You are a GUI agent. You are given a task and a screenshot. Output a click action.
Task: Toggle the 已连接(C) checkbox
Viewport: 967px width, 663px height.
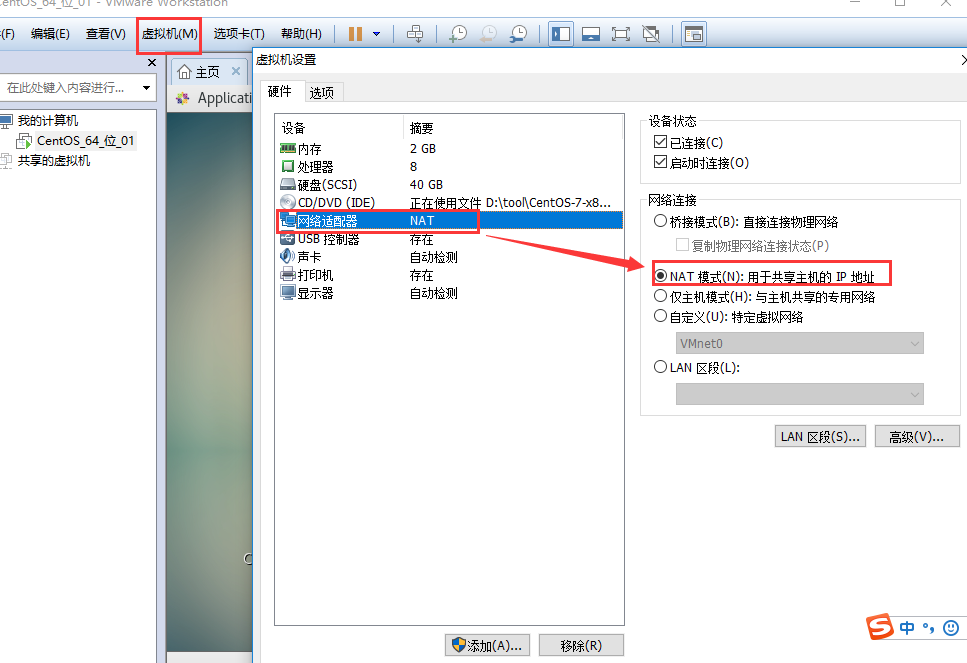(660, 142)
